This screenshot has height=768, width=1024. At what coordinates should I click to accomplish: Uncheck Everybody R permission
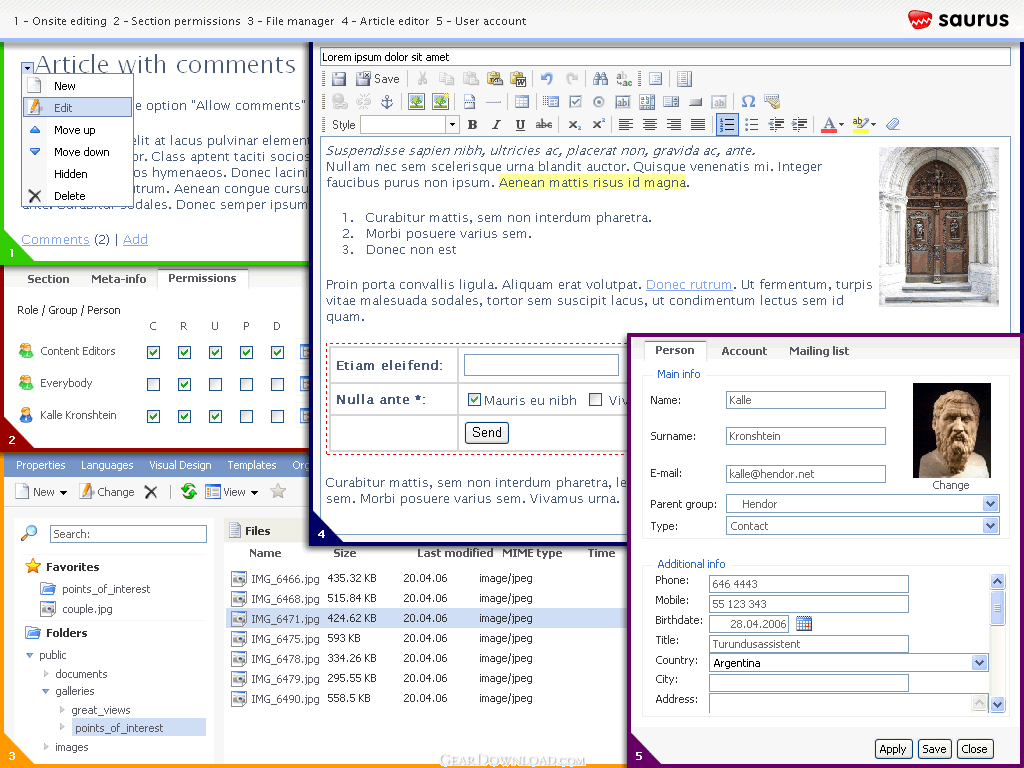(184, 385)
